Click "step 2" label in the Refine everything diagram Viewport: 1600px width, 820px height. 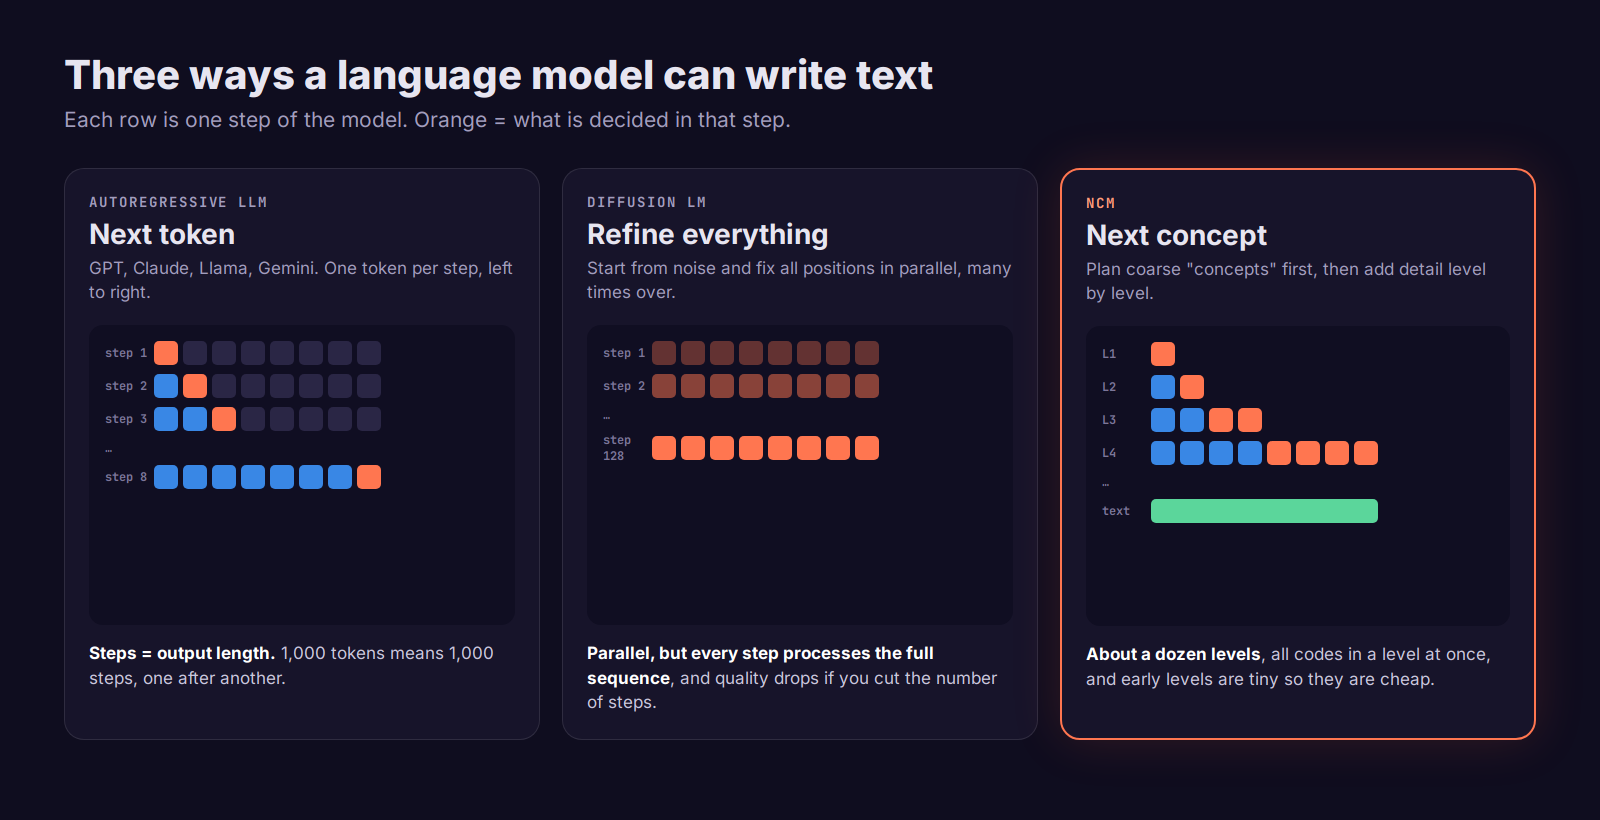(624, 386)
